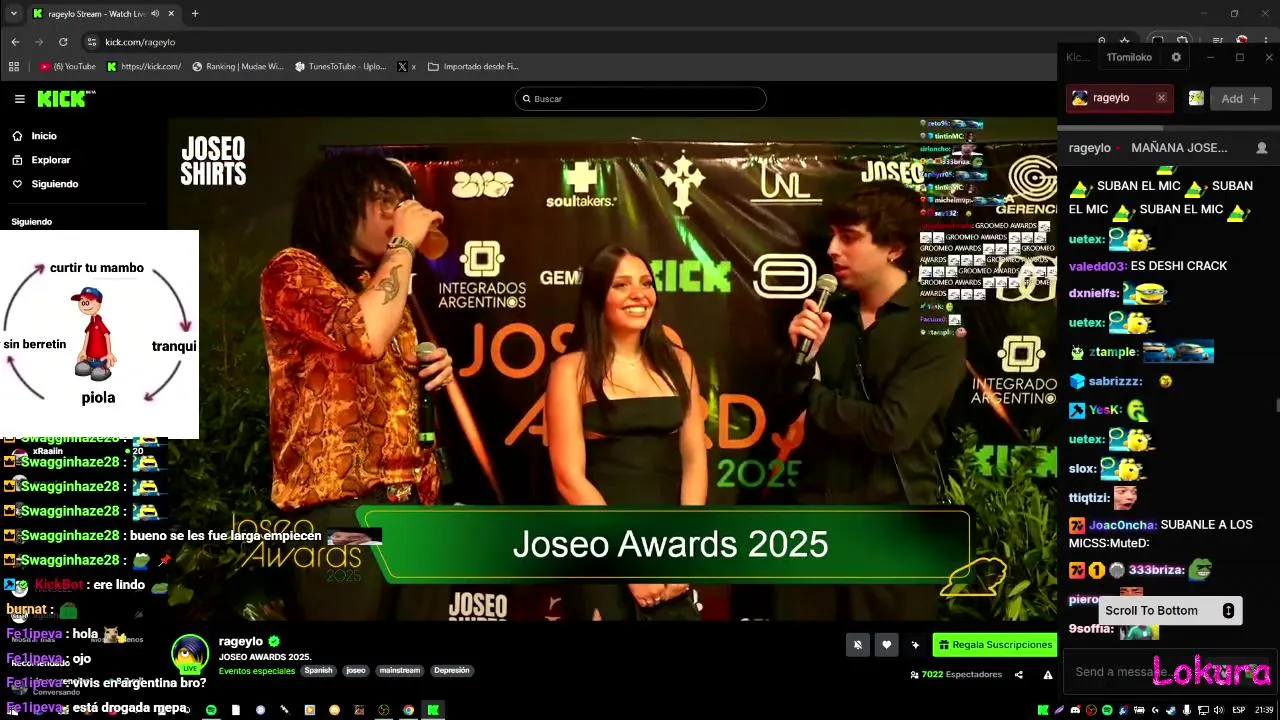The width and height of the screenshot is (1280, 720).
Task: Open rageylo streamer avatar
Action: coord(189,655)
